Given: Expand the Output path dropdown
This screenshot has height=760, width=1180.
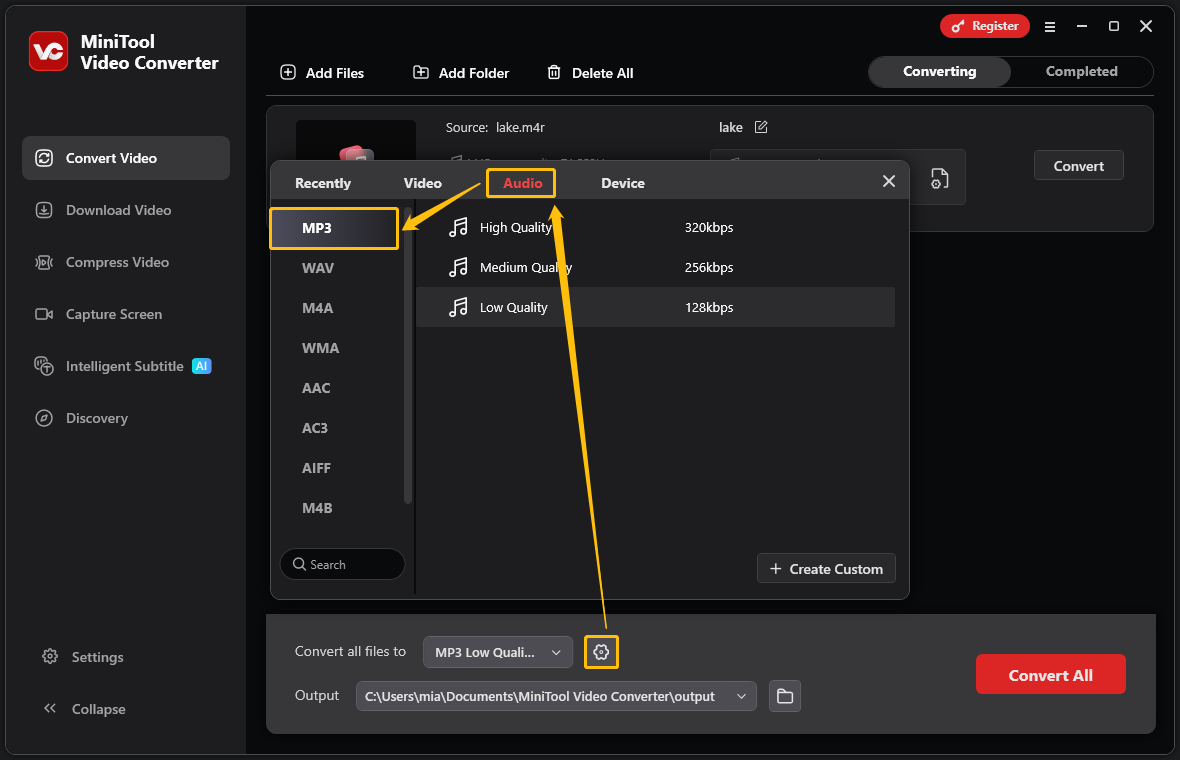Looking at the screenshot, I should tap(741, 696).
